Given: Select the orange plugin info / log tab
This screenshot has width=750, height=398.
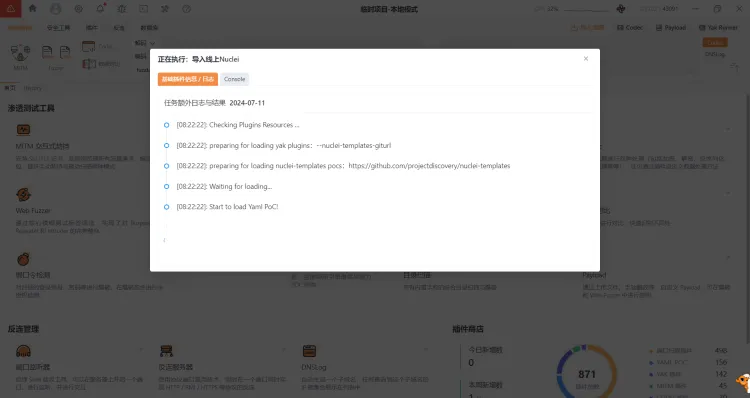Looking at the screenshot, I should tap(188, 79).
